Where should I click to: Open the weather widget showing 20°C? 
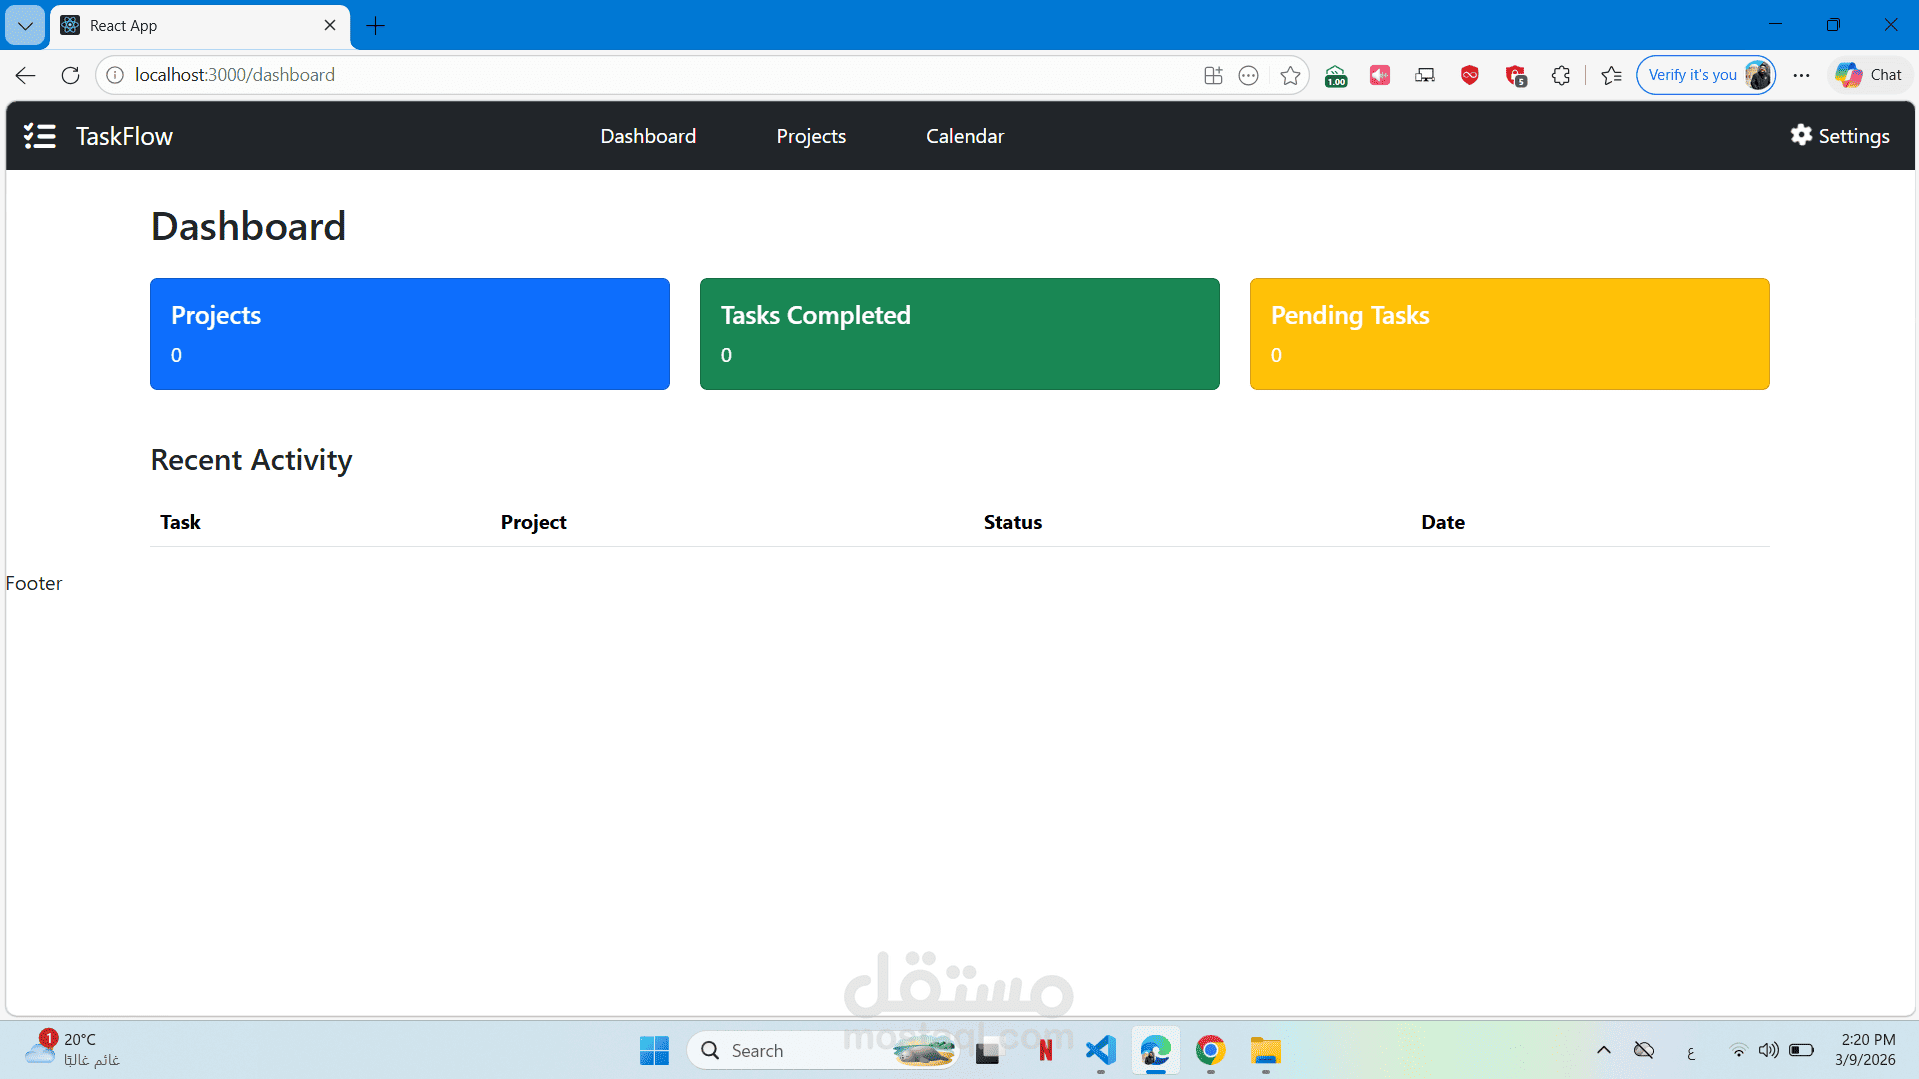[72, 1050]
